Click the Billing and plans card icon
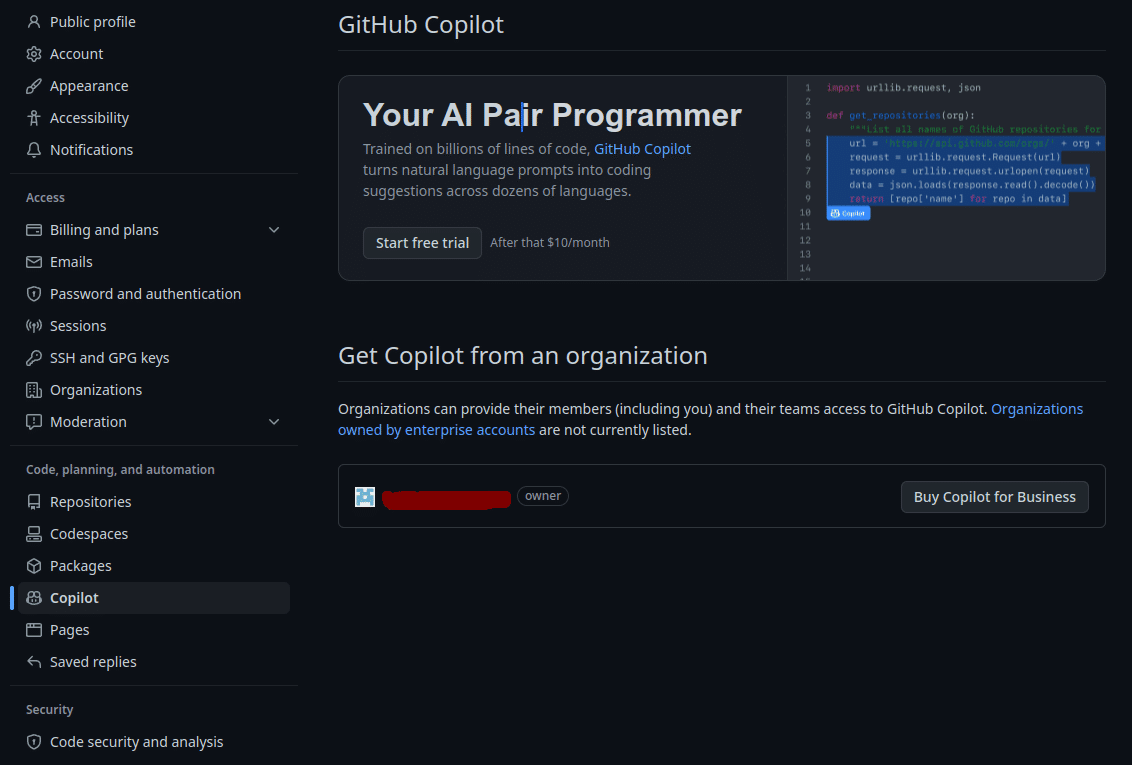This screenshot has height=765, width=1132. [x=34, y=230]
